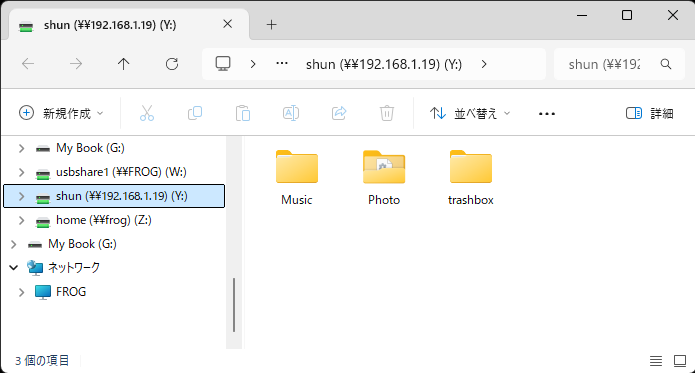This screenshot has width=695, height=373.
Task: Select the Photo folder
Action: click(x=384, y=178)
